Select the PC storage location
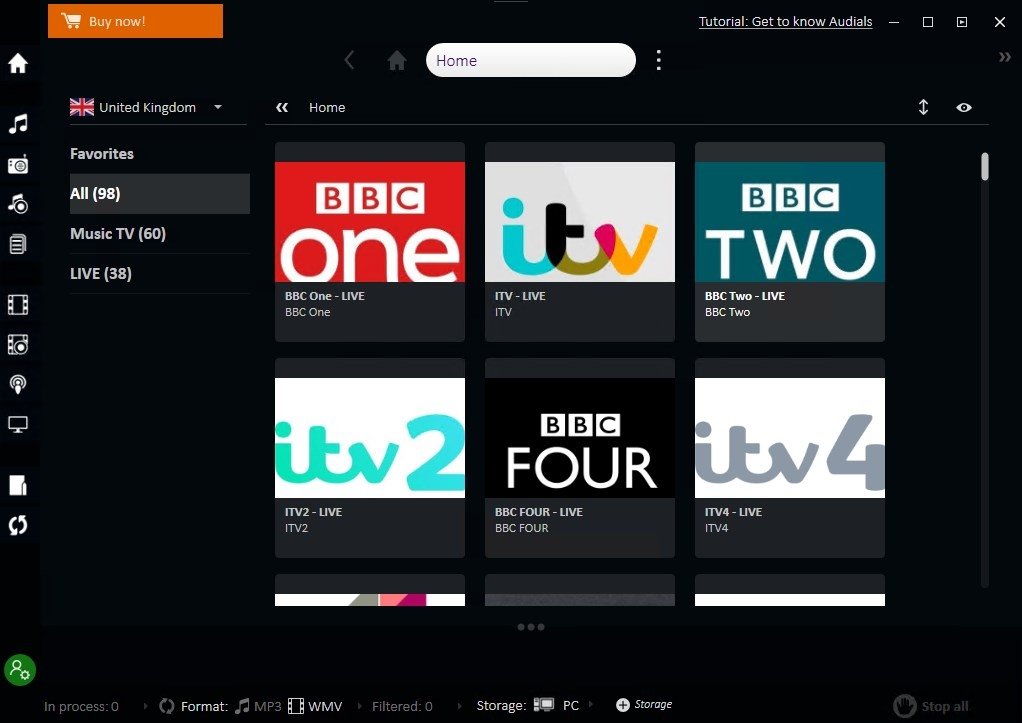The height and width of the screenshot is (723, 1022). click(557, 705)
